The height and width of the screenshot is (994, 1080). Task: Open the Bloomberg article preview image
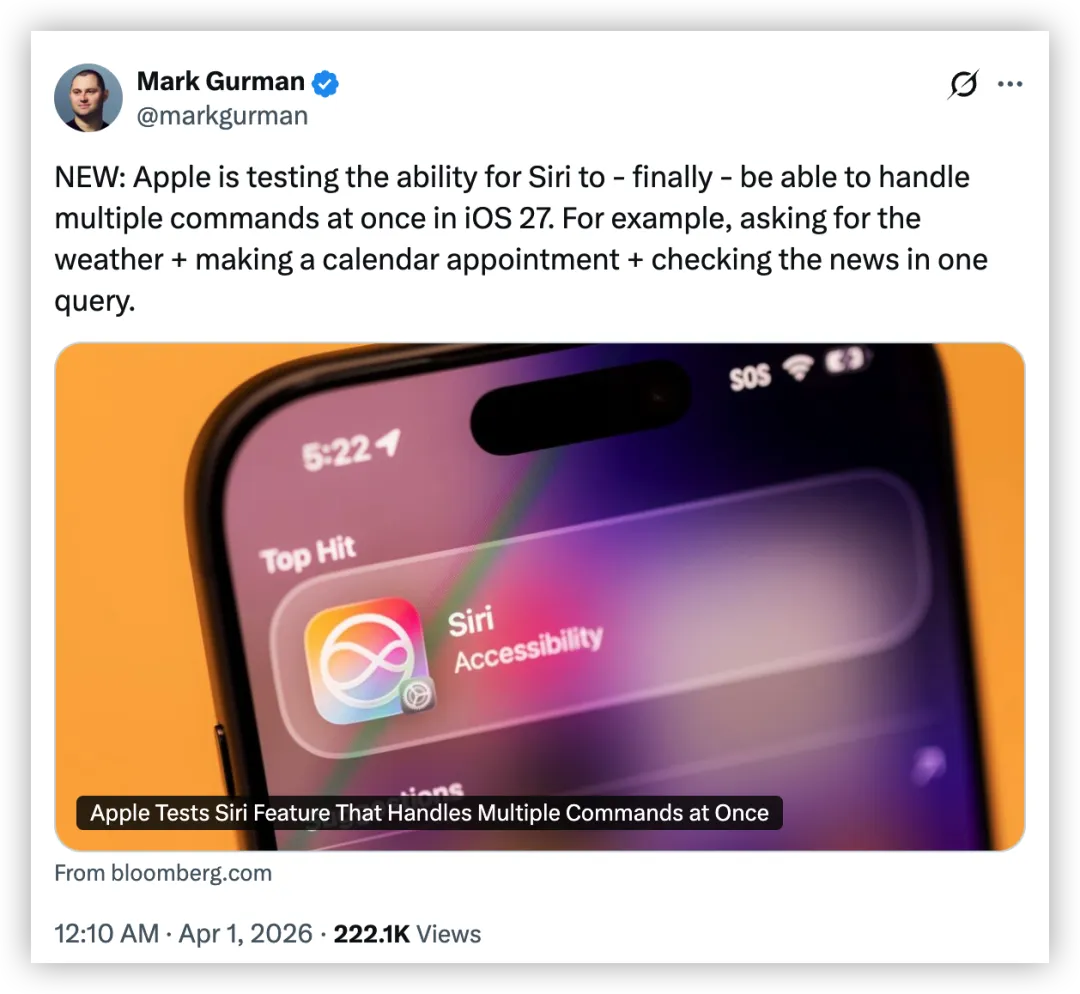(540, 597)
